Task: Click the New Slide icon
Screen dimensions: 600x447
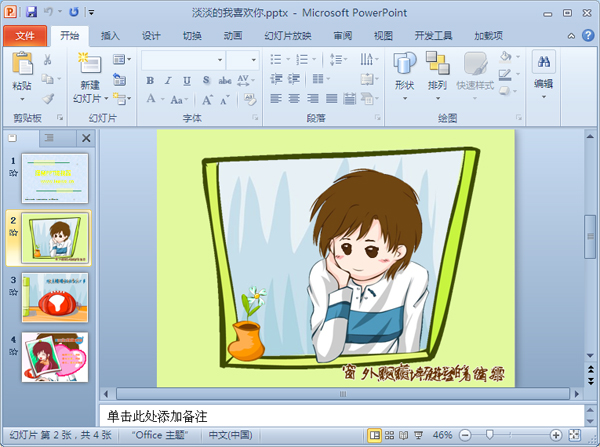Action: (x=90, y=63)
